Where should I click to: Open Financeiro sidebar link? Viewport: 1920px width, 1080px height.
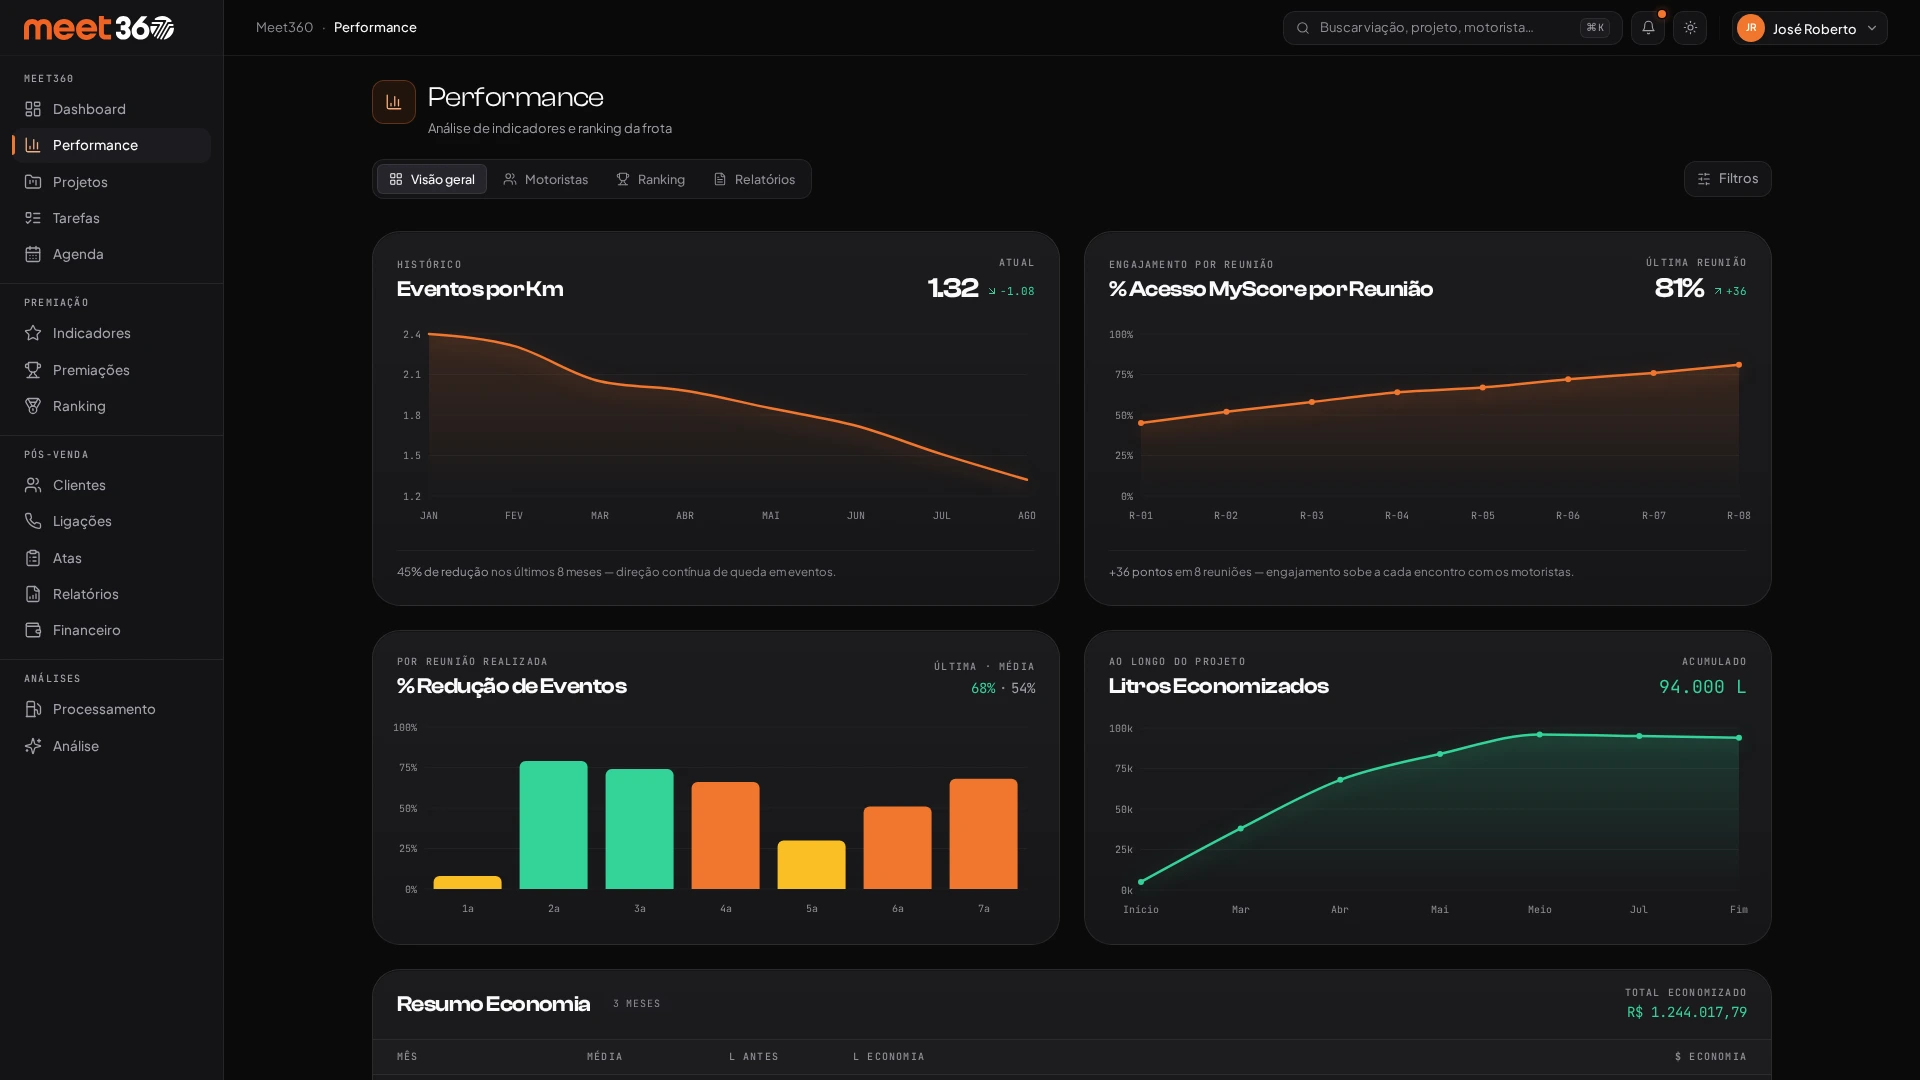click(112, 630)
